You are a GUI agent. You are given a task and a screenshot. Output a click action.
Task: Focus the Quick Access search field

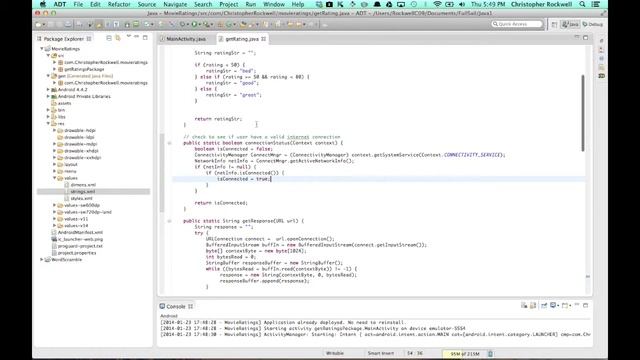point(517,24)
